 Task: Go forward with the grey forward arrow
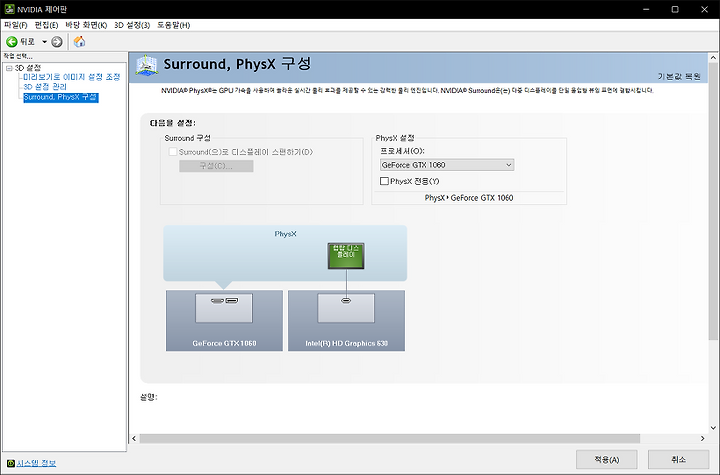[56, 42]
